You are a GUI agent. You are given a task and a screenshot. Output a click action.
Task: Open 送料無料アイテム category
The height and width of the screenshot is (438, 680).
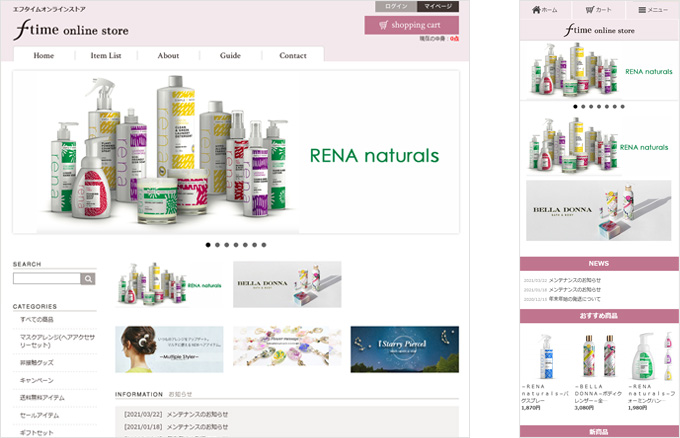(42, 398)
